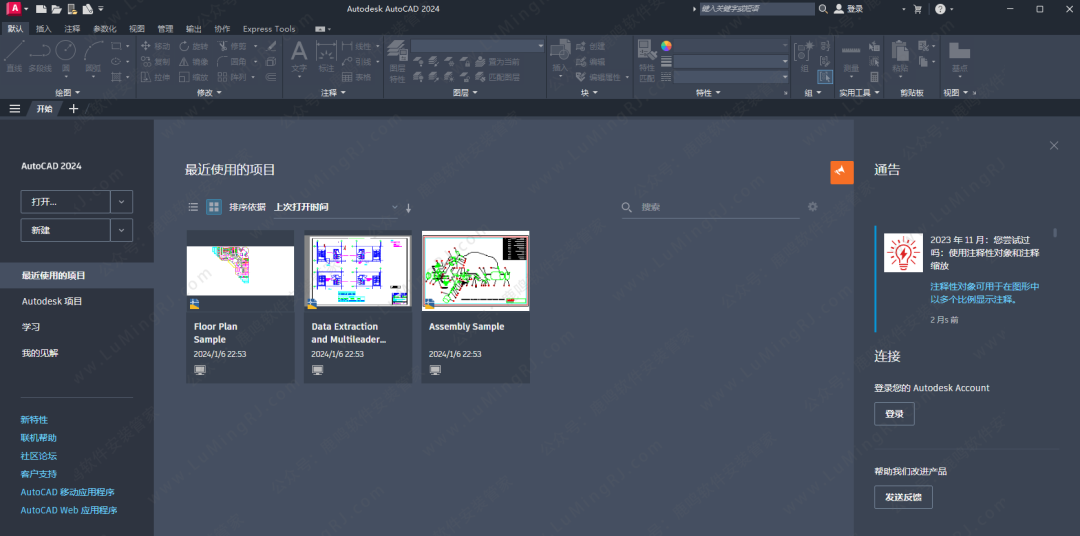
Task: Click the AutoCAD application menu logo
Action: tap(16, 9)
